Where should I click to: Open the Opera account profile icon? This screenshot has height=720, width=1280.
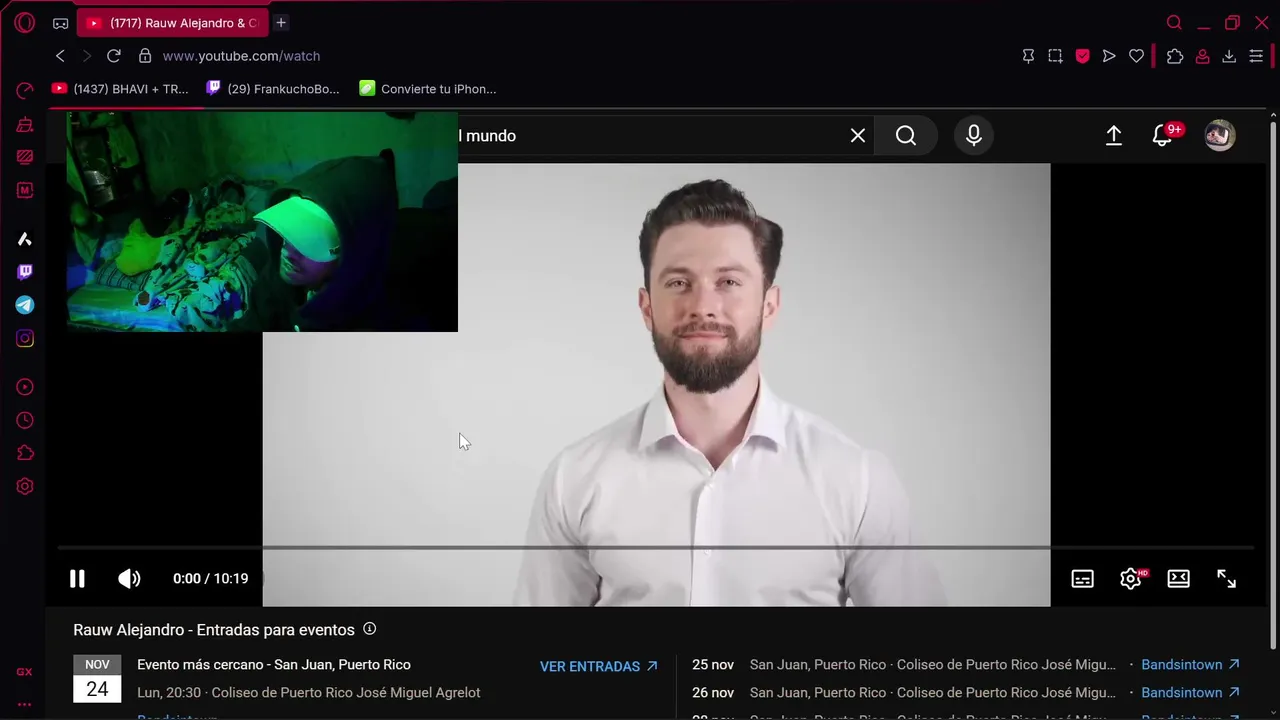click(1202, 56)
